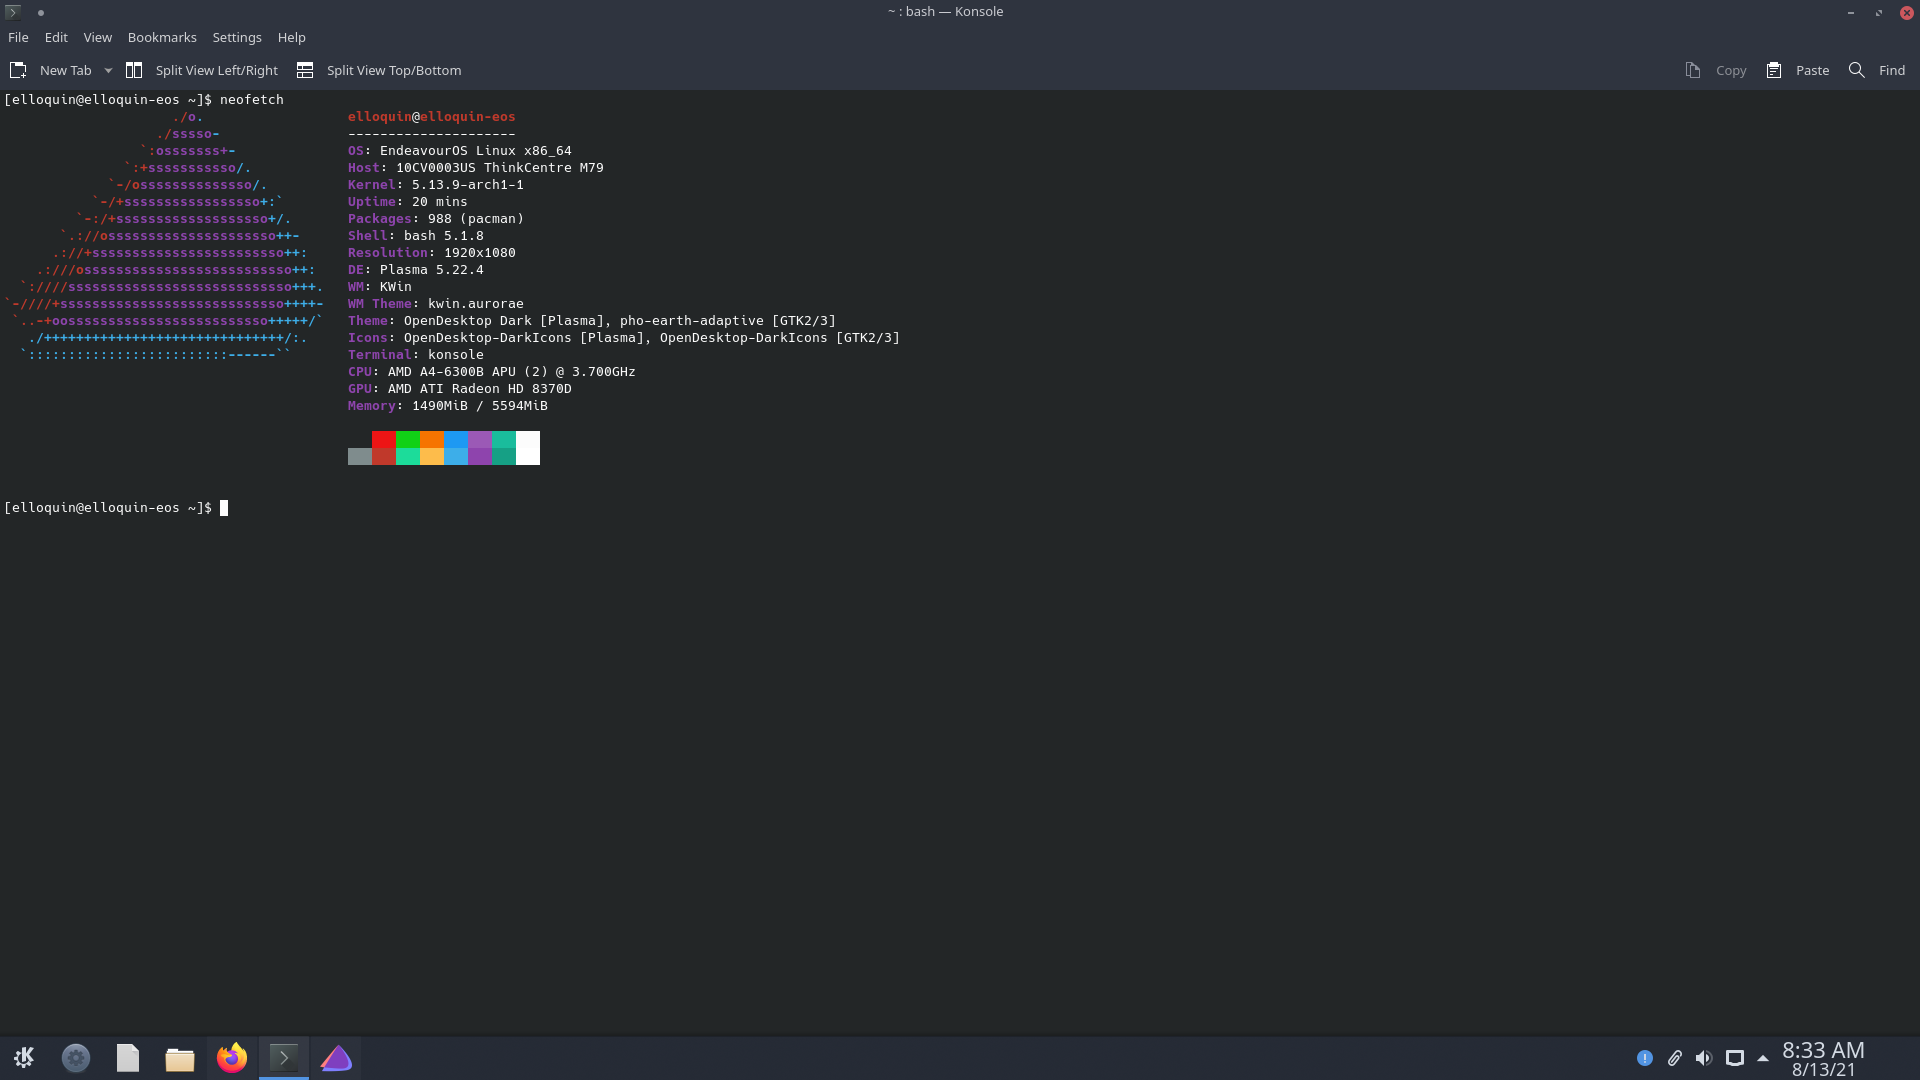Open the clock showing 8:33 AM

(x=1822, y=1057)
